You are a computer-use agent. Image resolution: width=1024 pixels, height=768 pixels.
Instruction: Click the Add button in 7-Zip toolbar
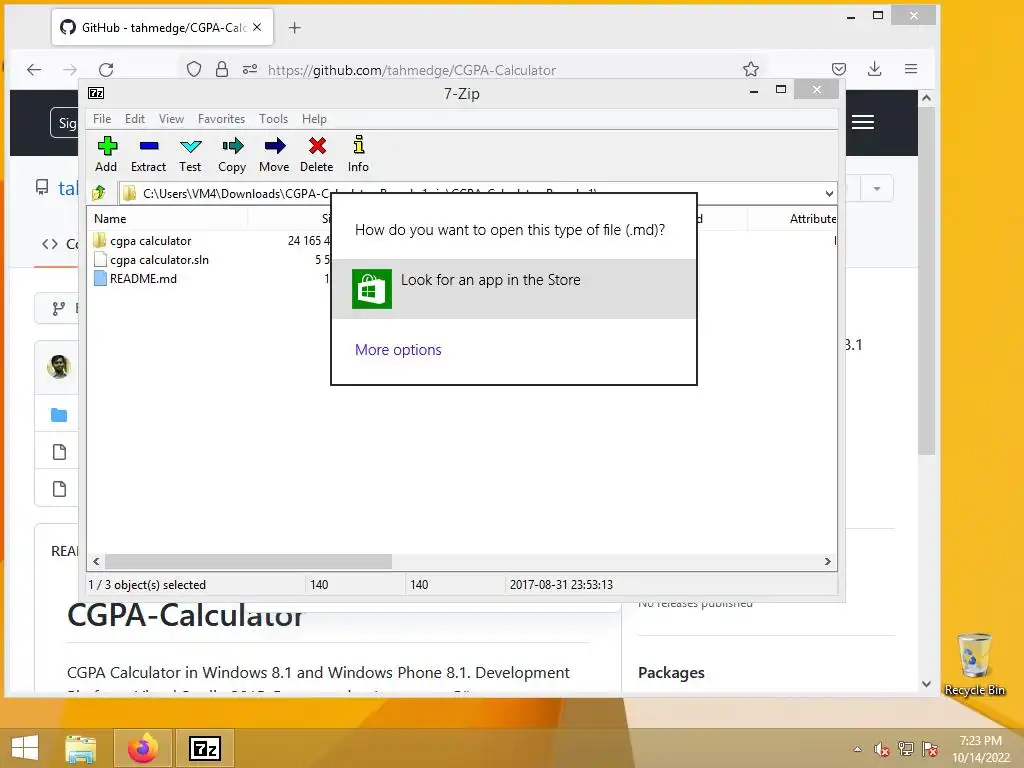click(106, 154)
